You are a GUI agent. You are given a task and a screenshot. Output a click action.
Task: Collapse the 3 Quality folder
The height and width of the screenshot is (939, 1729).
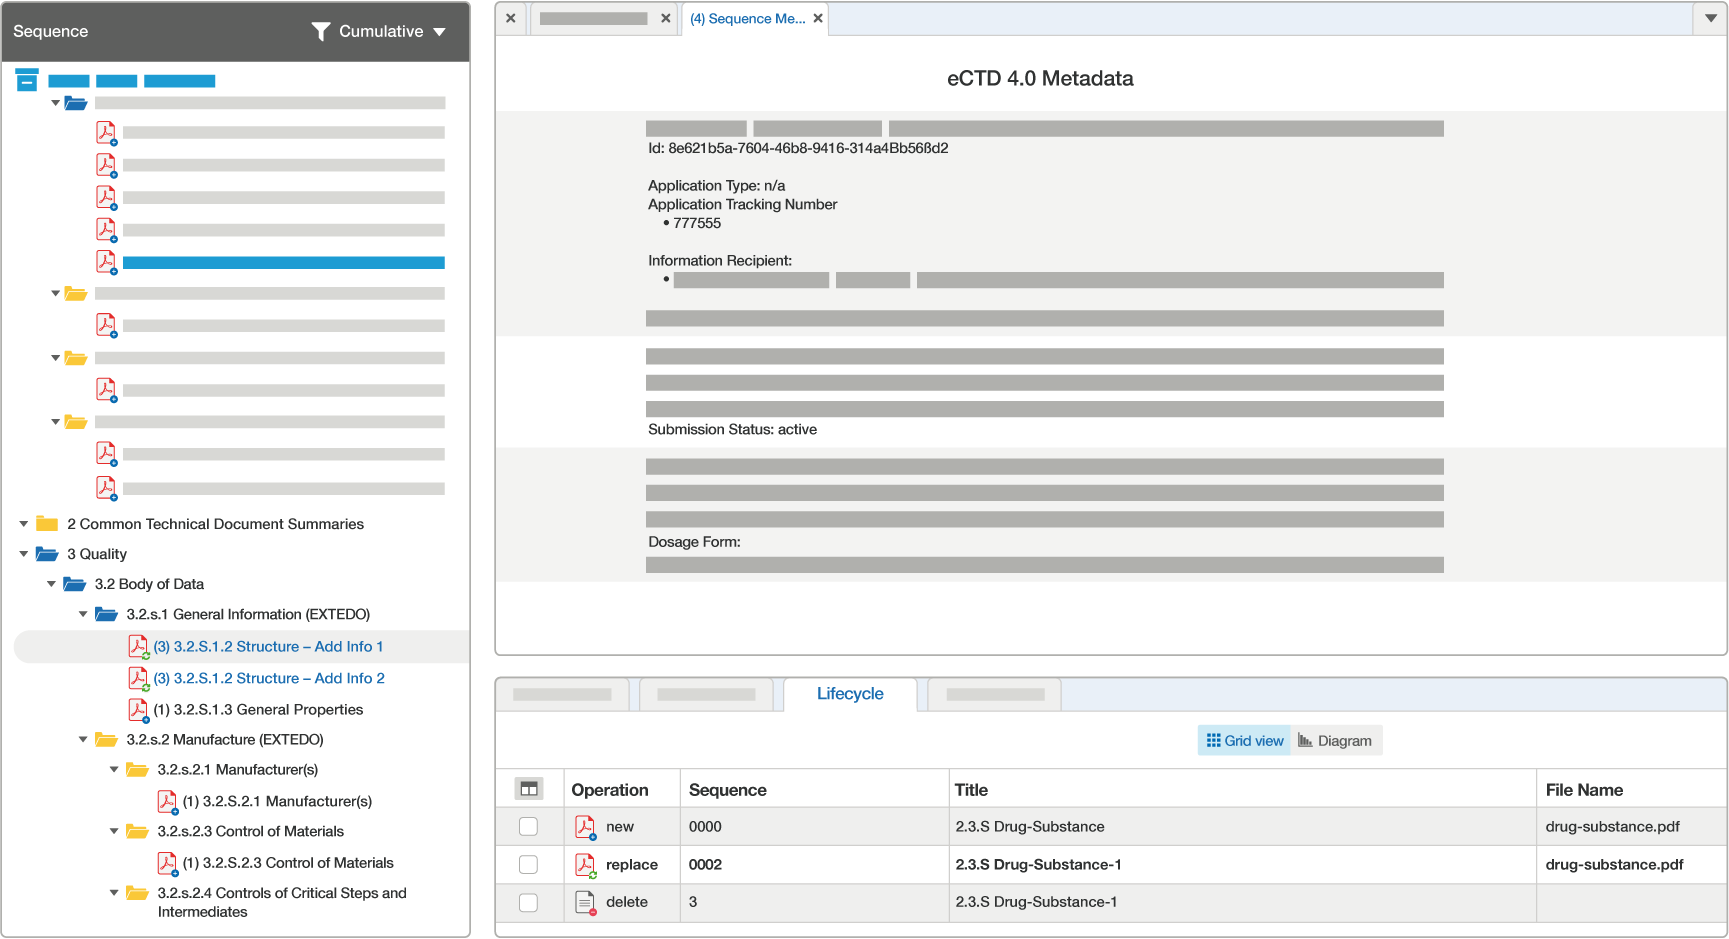click(x=24, y=554)
